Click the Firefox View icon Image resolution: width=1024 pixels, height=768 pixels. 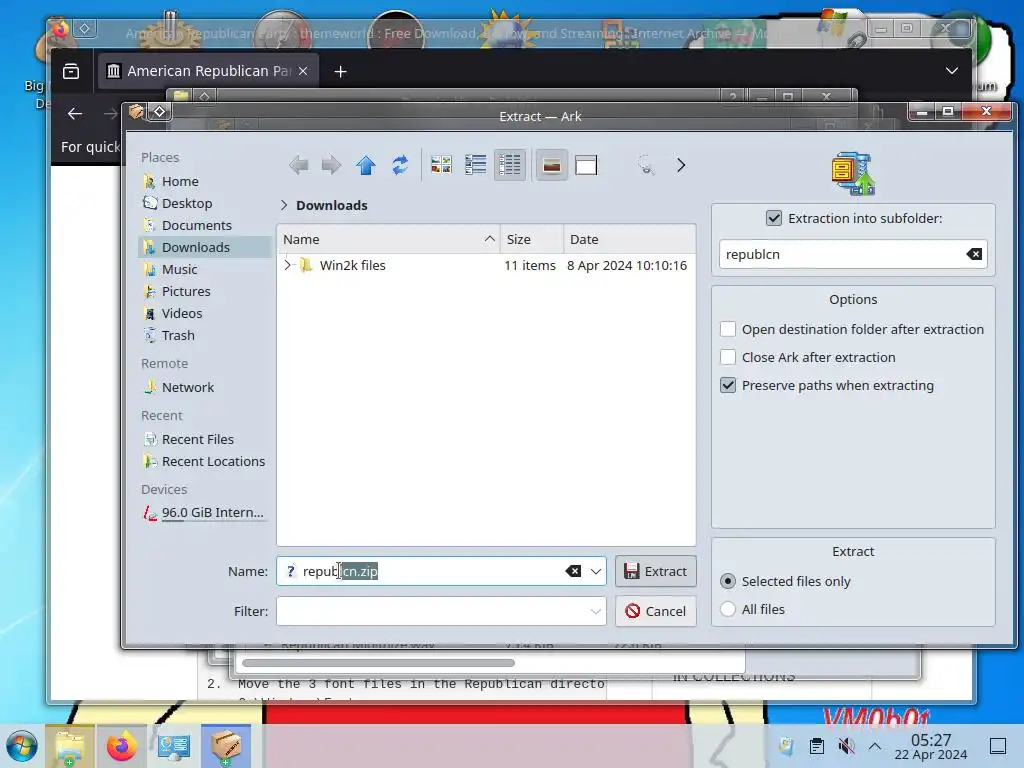71,71
